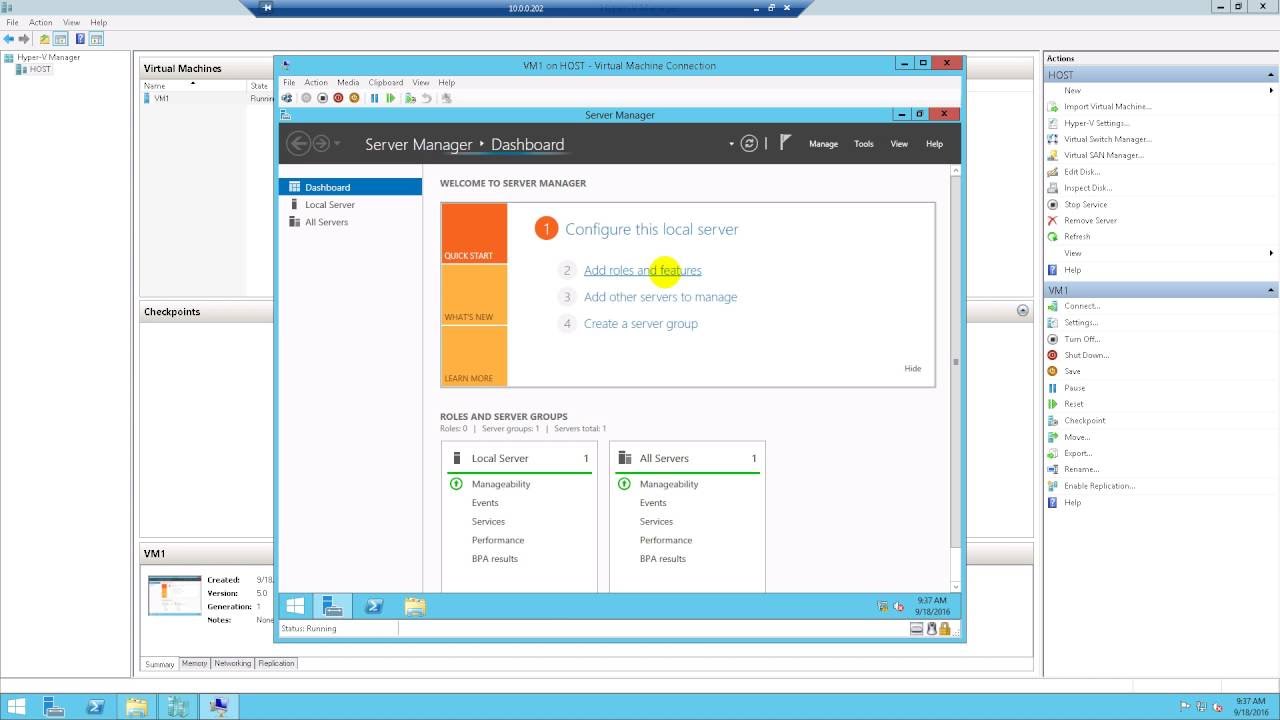Click host taskbar PowerShell icon
The image size is (1280, 720).
(x=96, y=707)
